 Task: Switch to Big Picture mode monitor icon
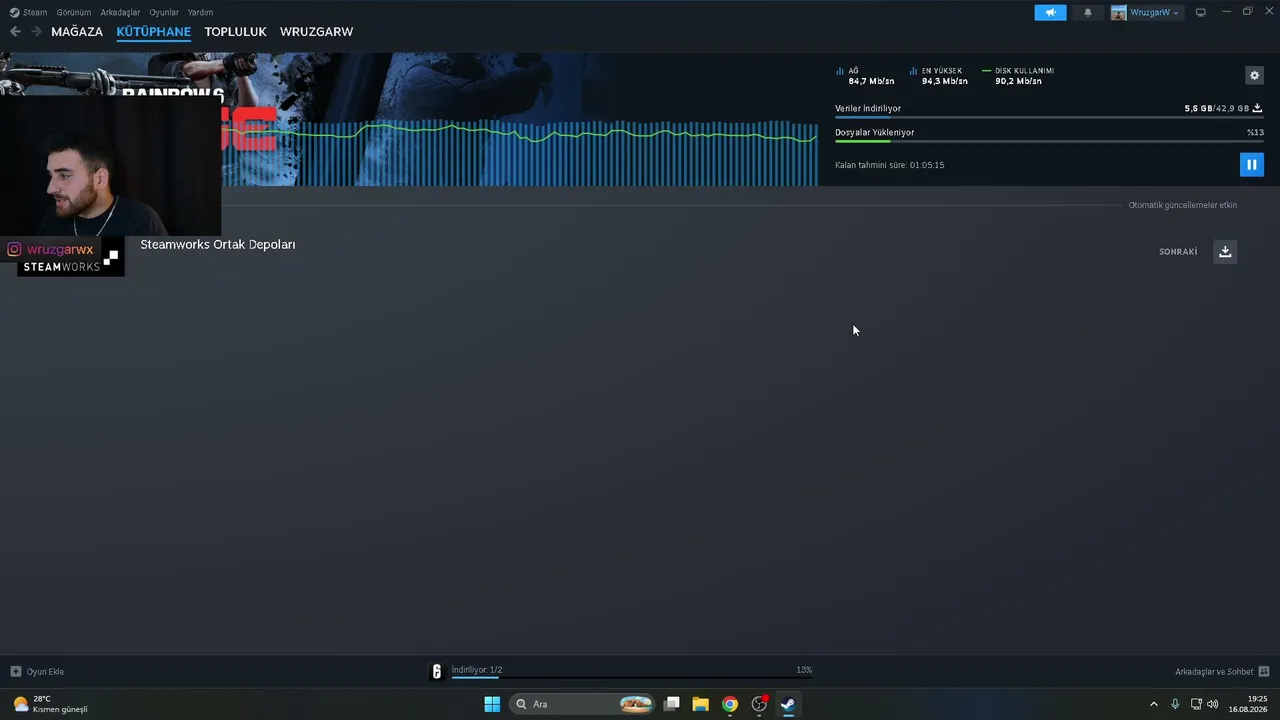tap(1201, 12)
